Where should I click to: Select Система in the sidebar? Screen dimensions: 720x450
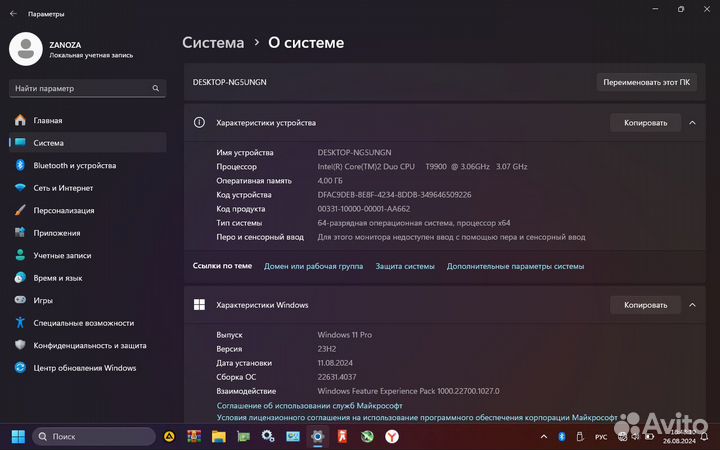[x=88, y=143]
